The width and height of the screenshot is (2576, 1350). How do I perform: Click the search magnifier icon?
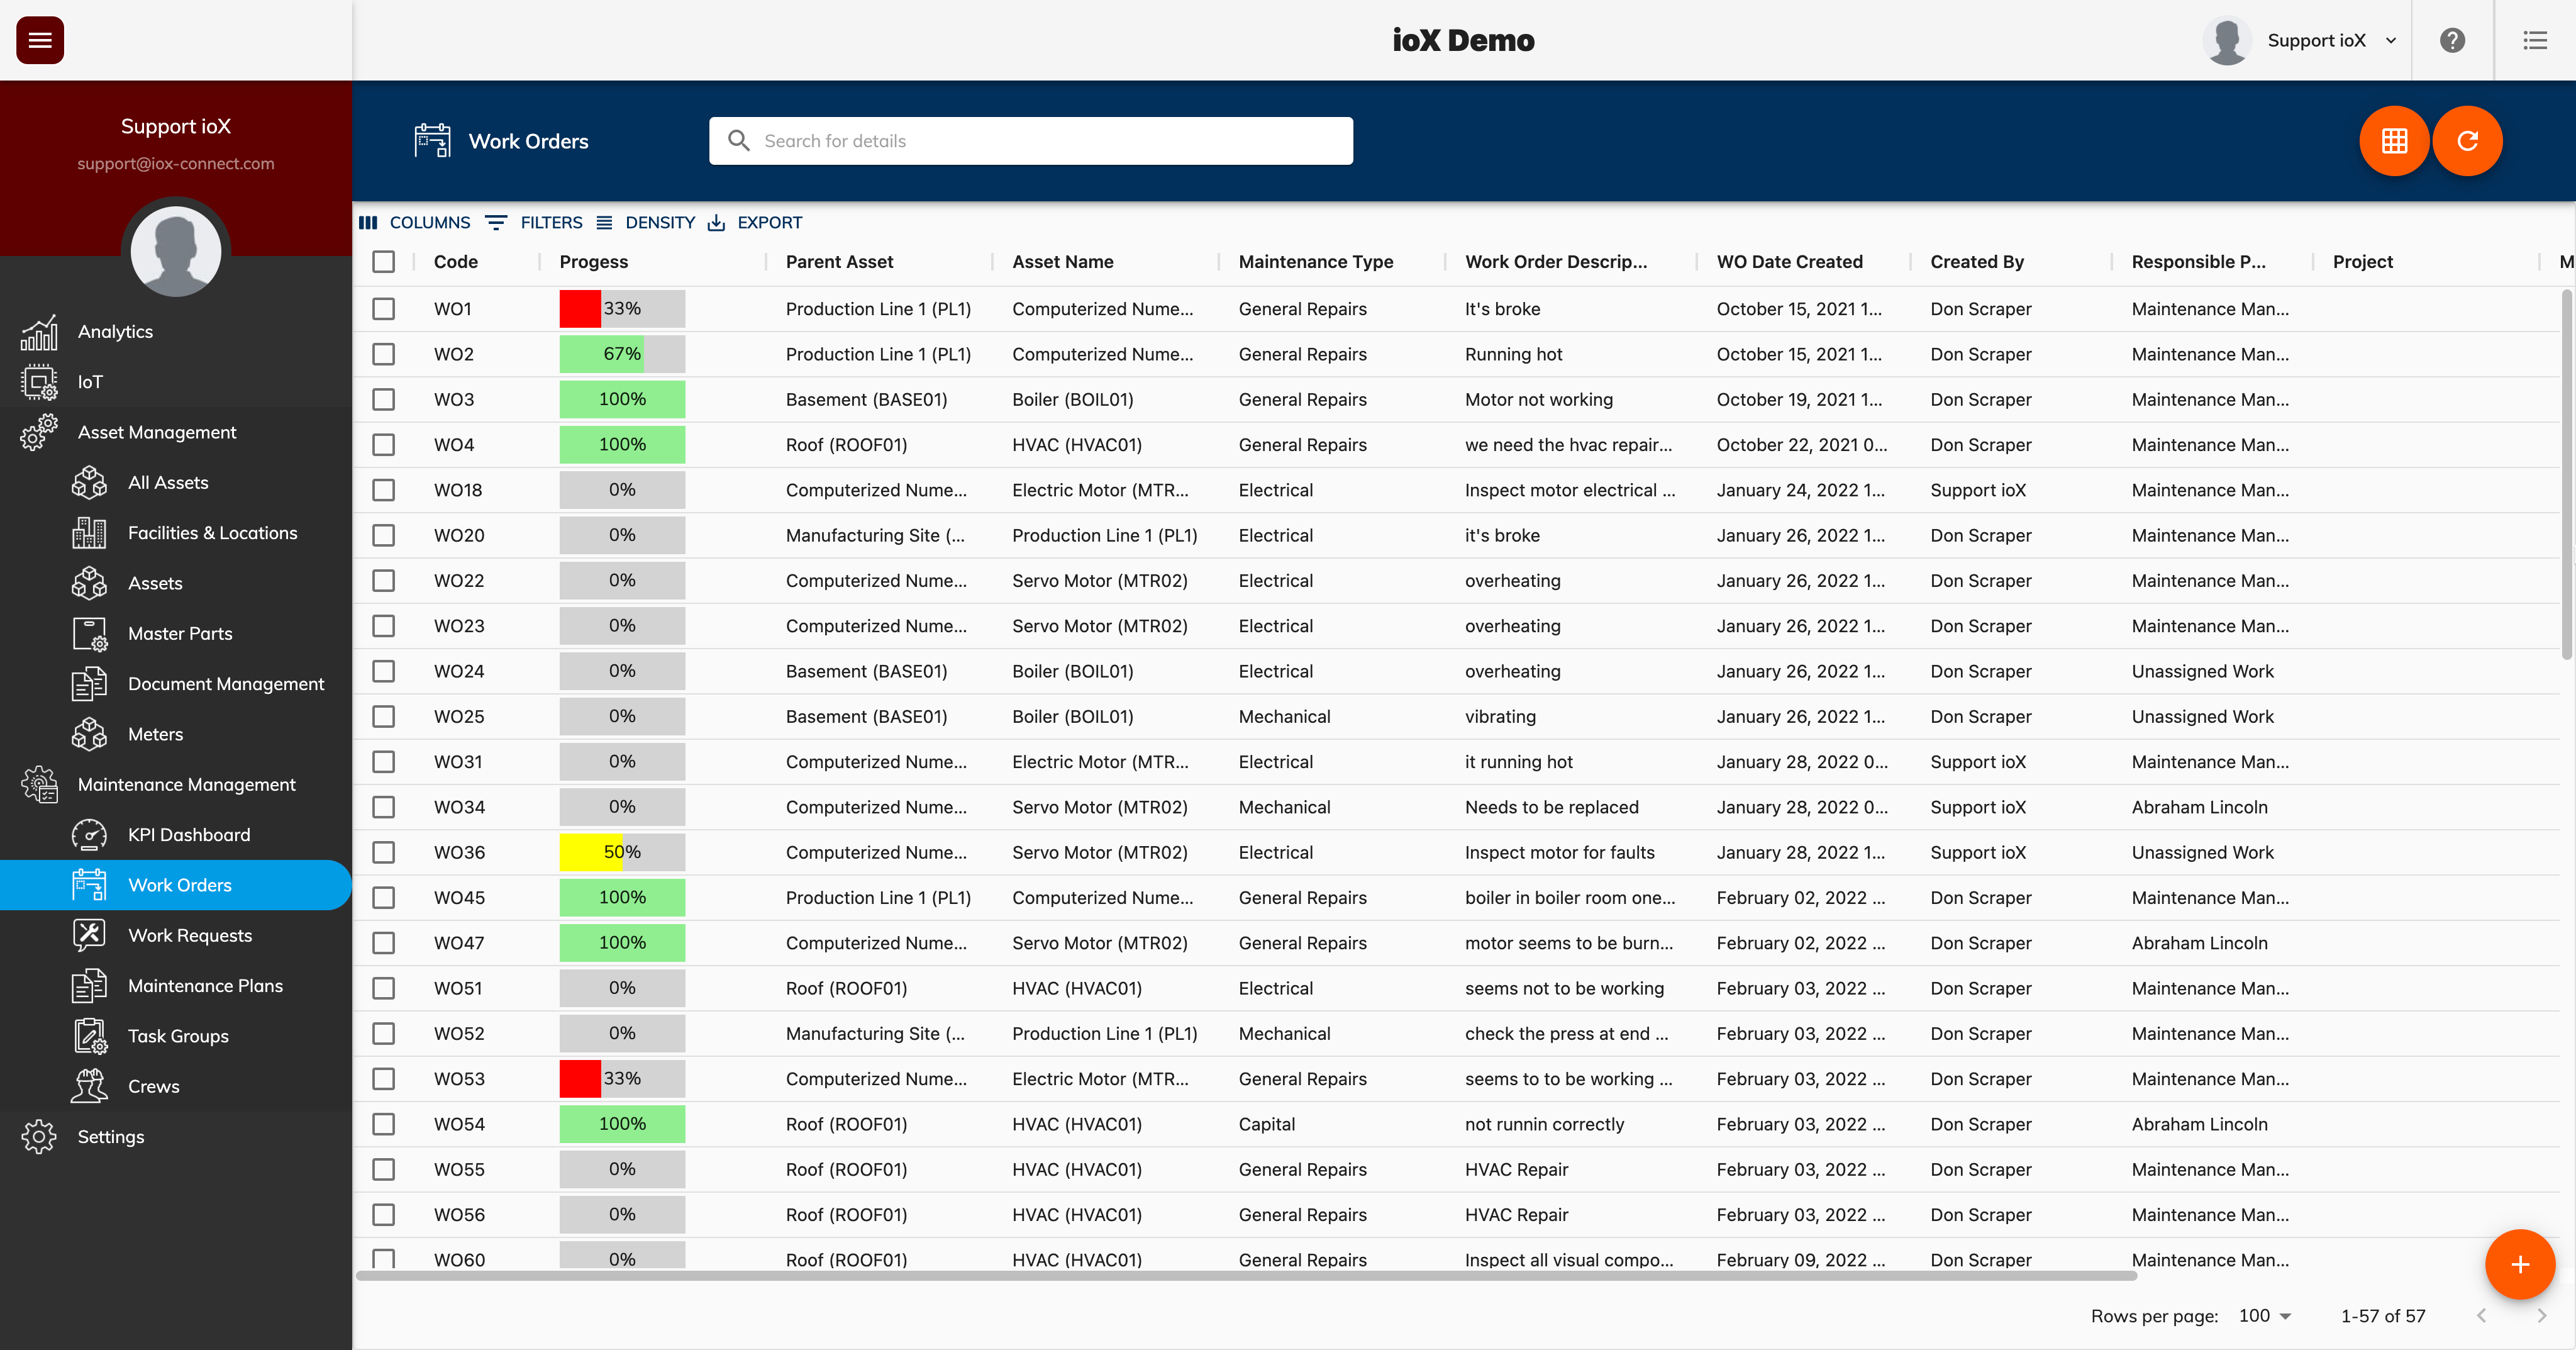[739, 141]
